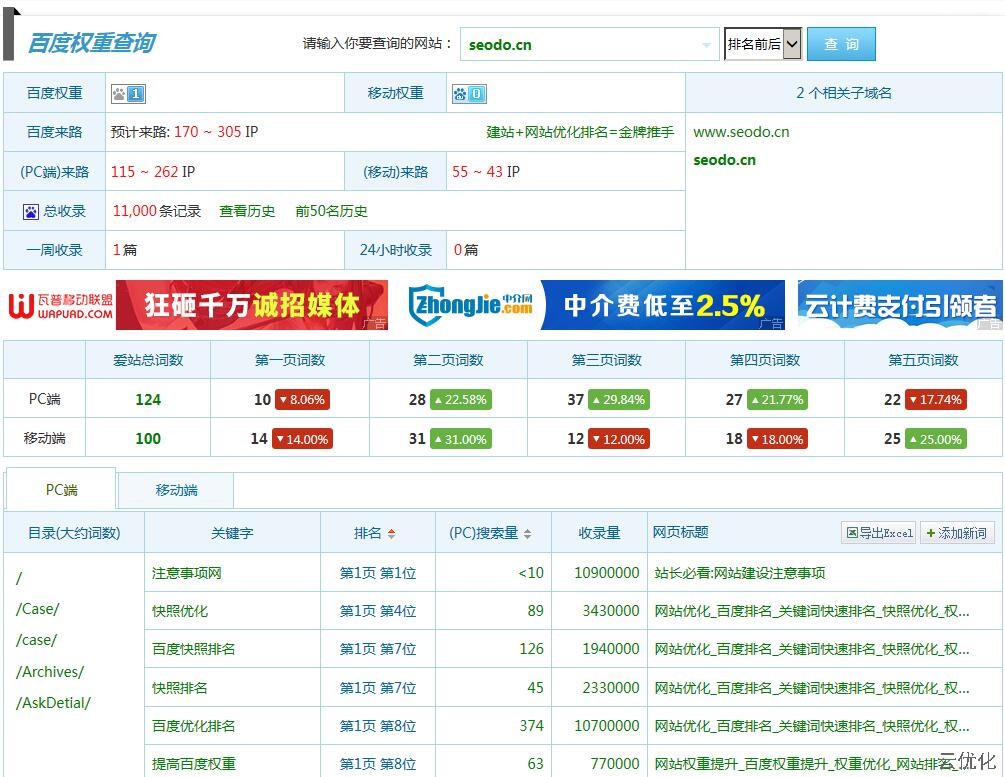Open the 查看历史 link
The image size is (1005, 777).
point(247,212)
